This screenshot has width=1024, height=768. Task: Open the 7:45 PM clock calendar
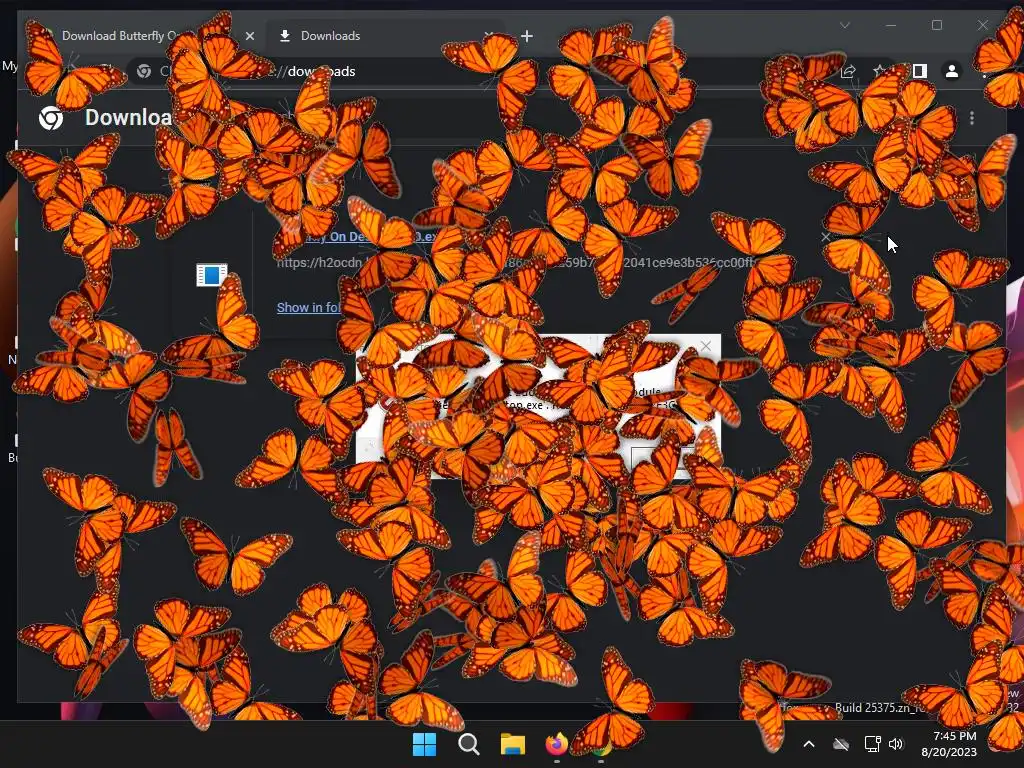(x=948, y=744)
